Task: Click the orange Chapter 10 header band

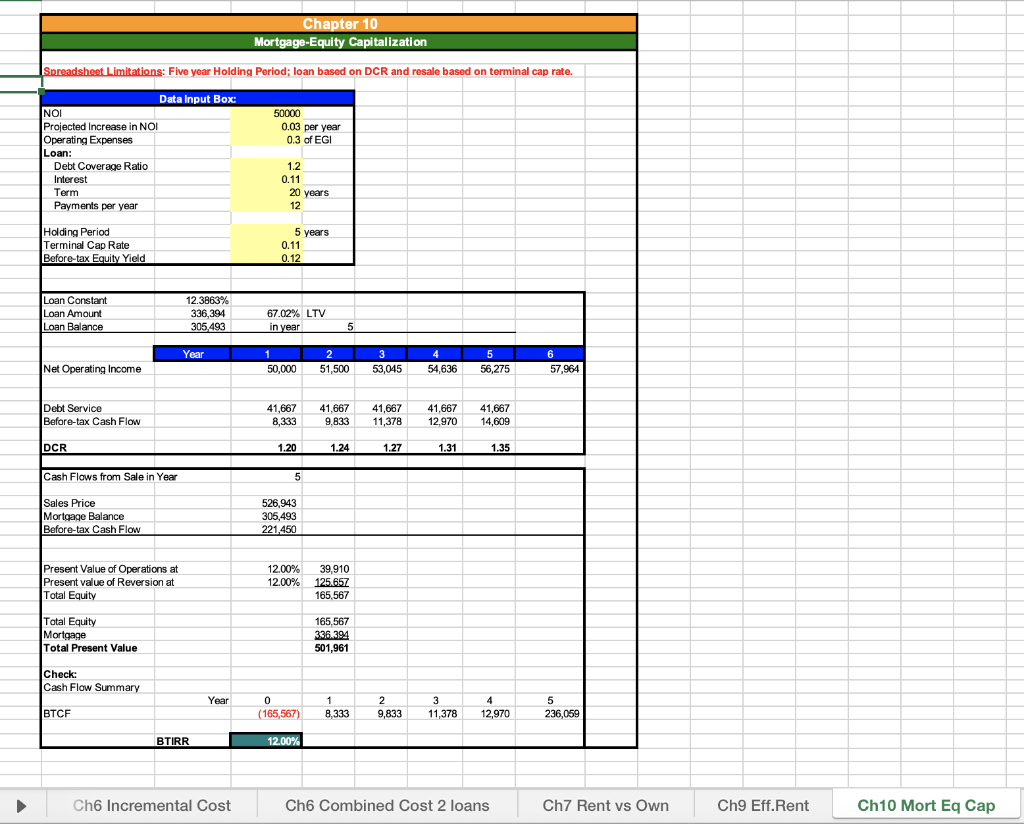Action: 339,23
